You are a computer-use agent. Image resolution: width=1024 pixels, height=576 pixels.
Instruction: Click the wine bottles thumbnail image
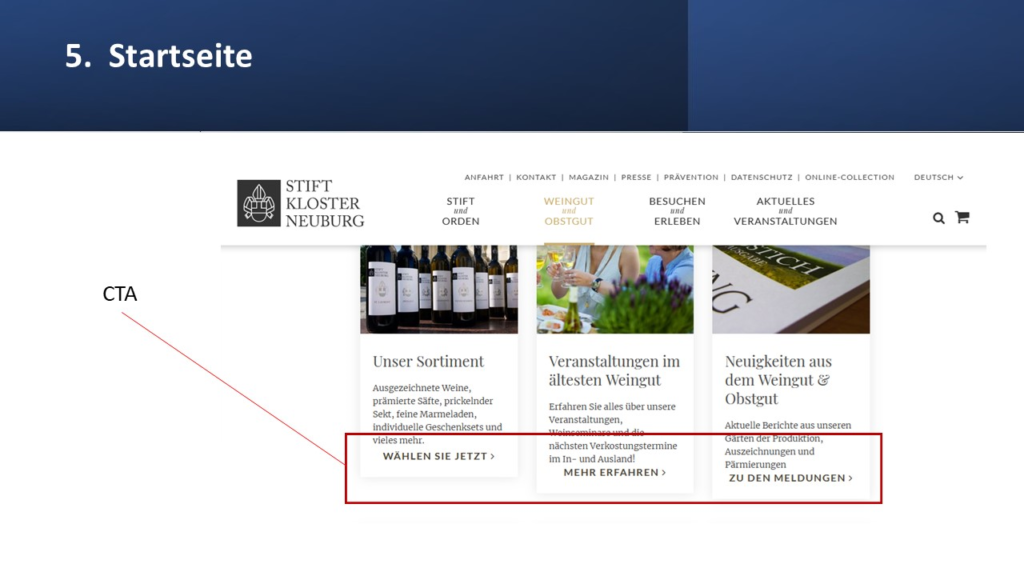point(439,289)
